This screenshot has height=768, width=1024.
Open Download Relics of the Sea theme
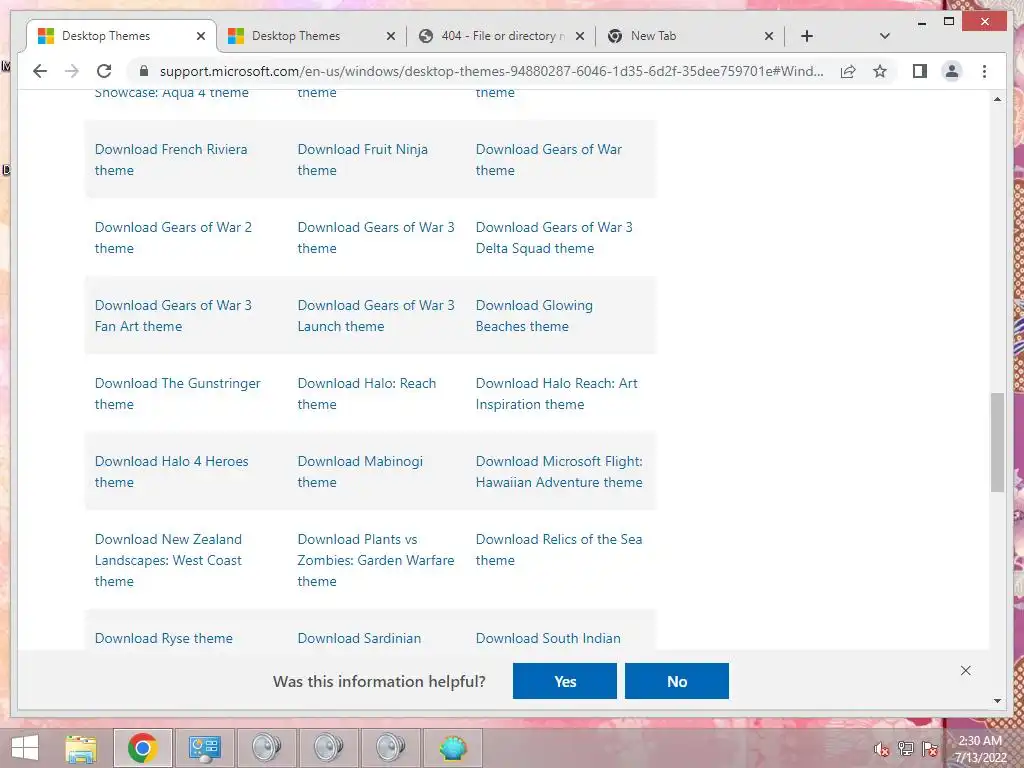click(x=559, y=550)
